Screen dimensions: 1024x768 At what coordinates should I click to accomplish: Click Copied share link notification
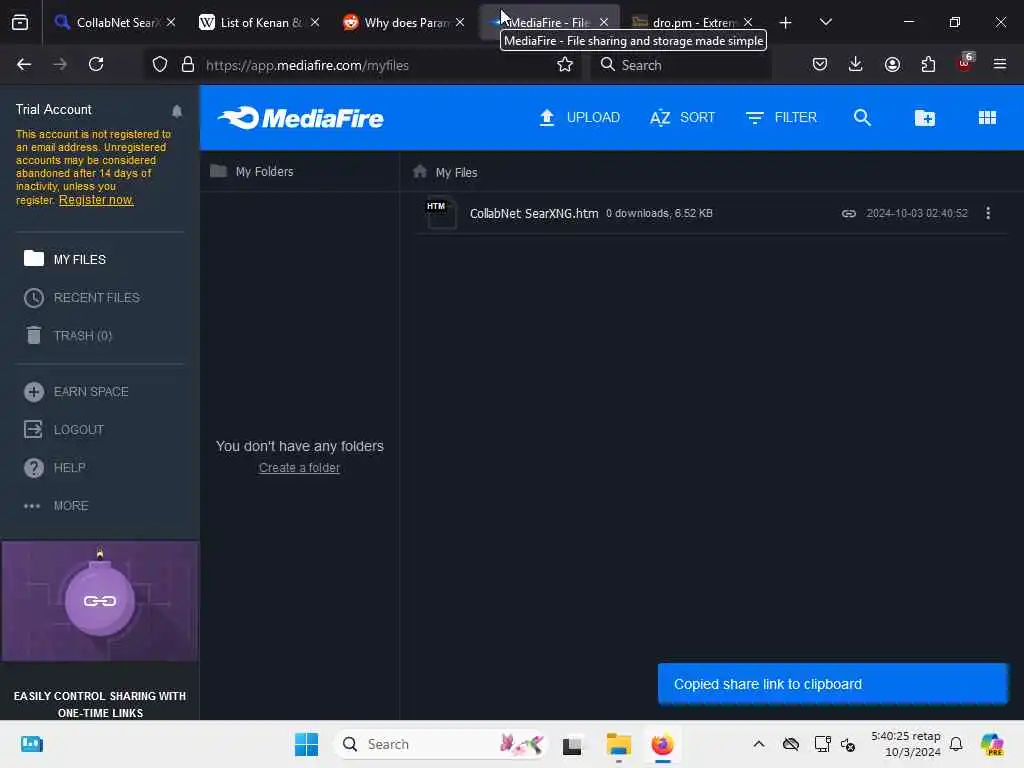coord(833,684)
